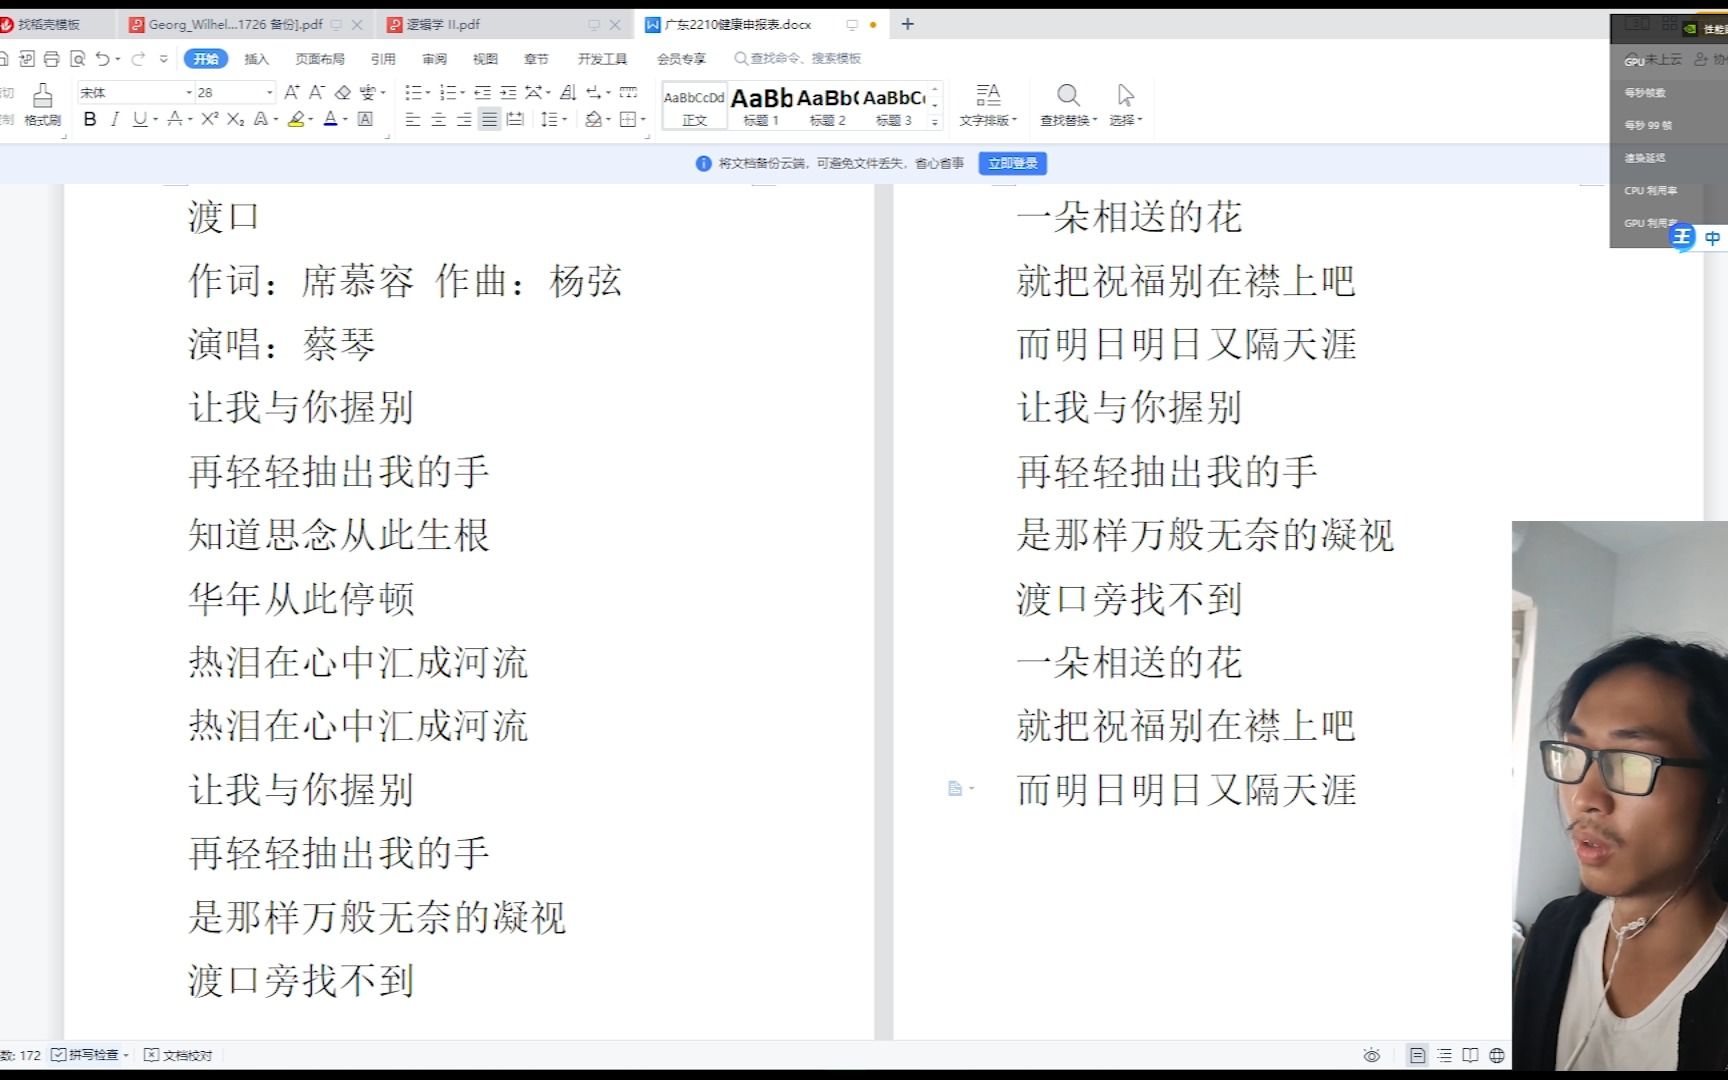Viewport: 1728px width, 1080px height.
Task: Click the Character Border boxed A icon
Action: click(x=365, y=119)
